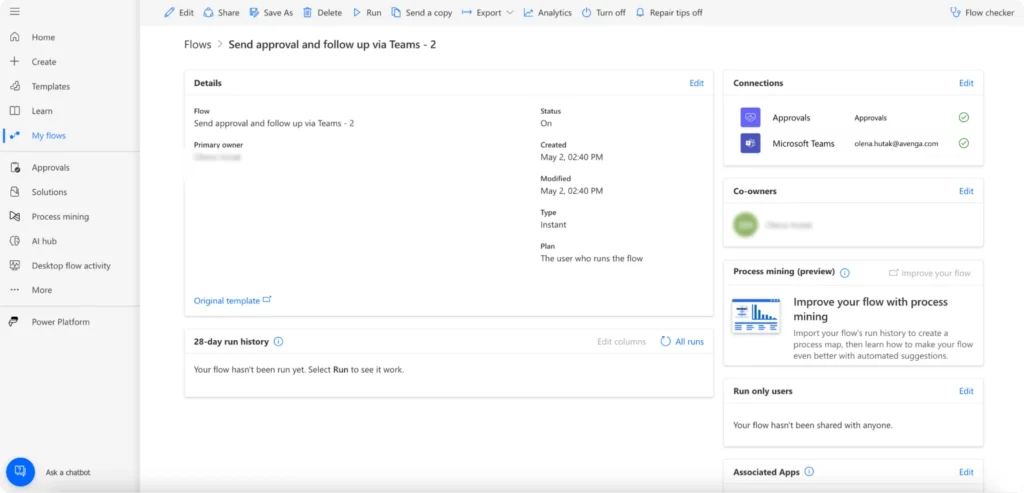Image resolution: width=1024 pixels, height=493 pixels.
Task: Refresh run history with All runs
Action: pyautogui.click(x=682, y=342)
